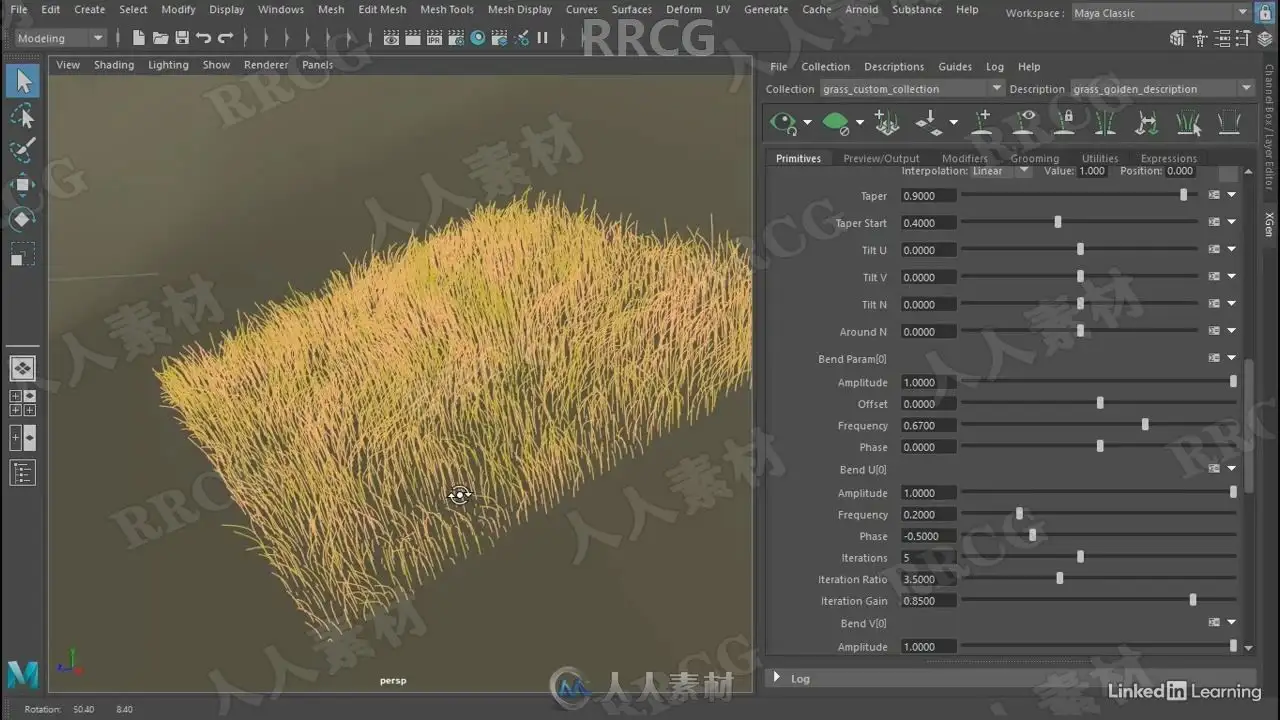Click the Lighting viewport menu
The height and width of the screenshot is (720, 1280).
[x=168, y=65]
